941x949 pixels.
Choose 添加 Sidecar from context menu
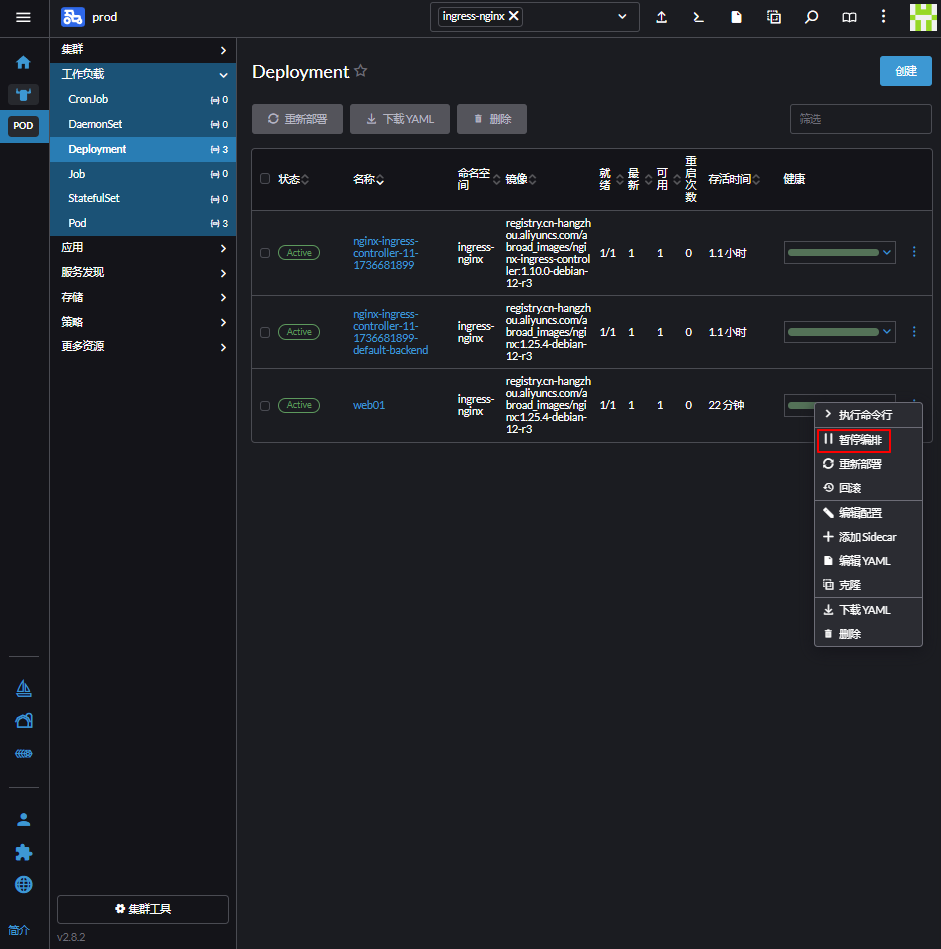tap(868, 537)
